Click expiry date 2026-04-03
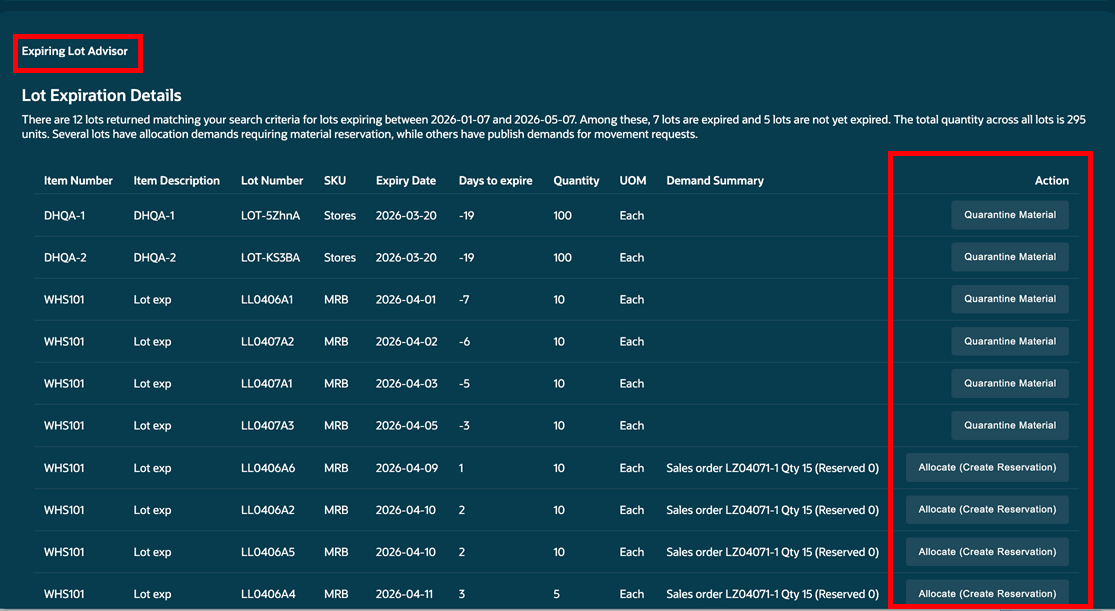Image resolution: width=1115 pixels, height=611 pixels. point(406,383)
